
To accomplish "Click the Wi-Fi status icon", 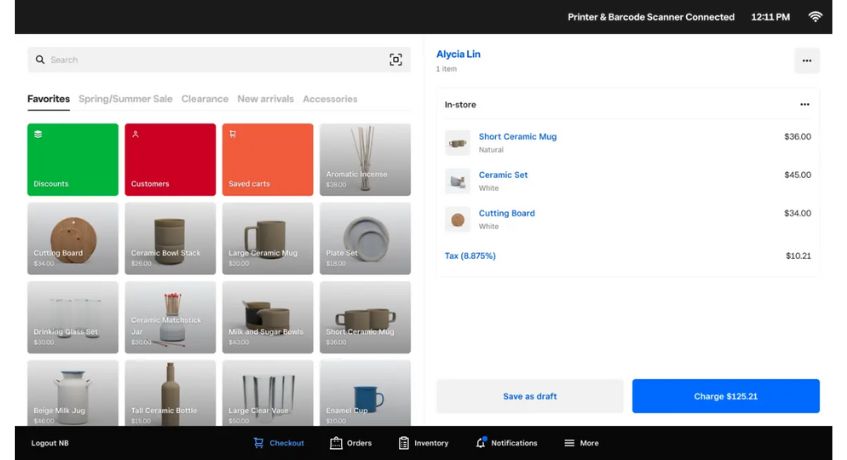I will pyautogui.click(x=815, y=17).
